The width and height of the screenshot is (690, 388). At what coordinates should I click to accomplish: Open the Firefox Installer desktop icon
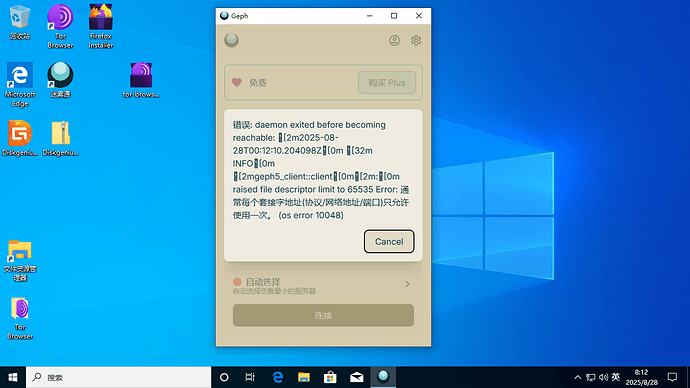(101, 26)
